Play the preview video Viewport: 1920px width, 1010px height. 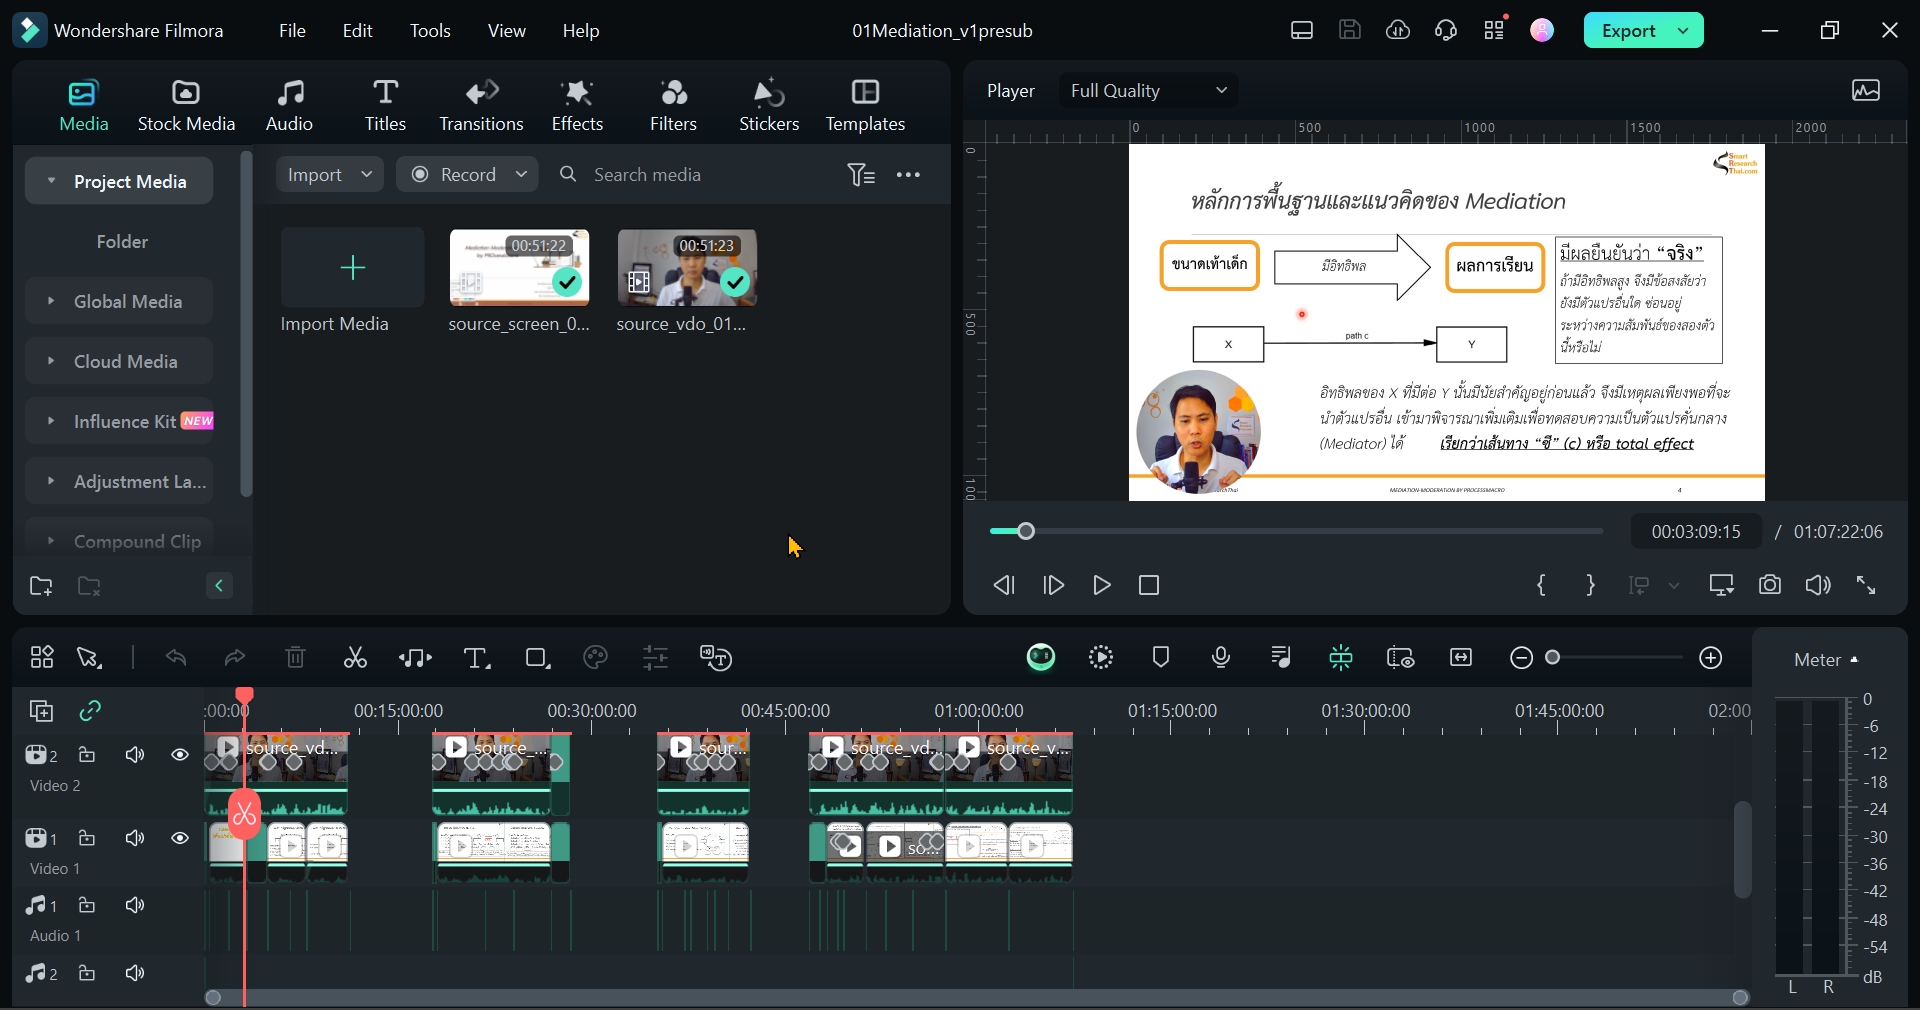tap(1102, 585)
